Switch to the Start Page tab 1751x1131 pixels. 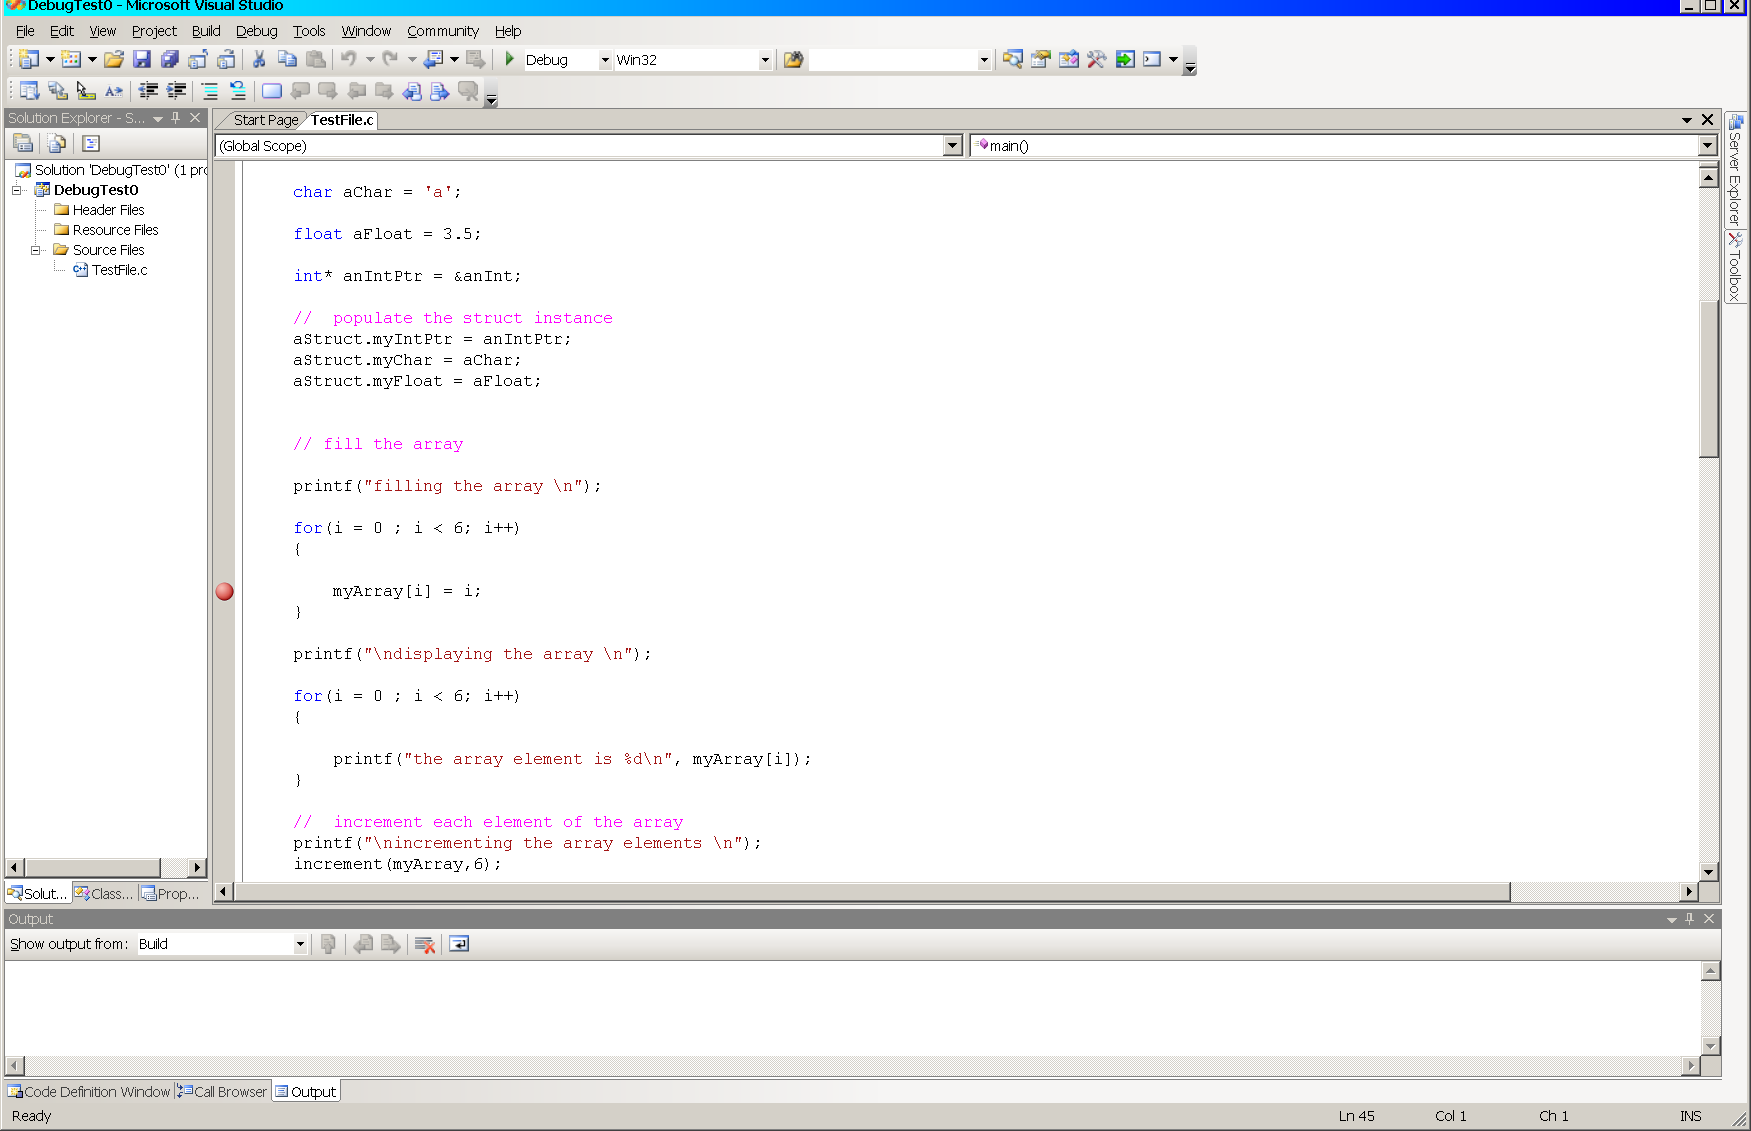265,120
